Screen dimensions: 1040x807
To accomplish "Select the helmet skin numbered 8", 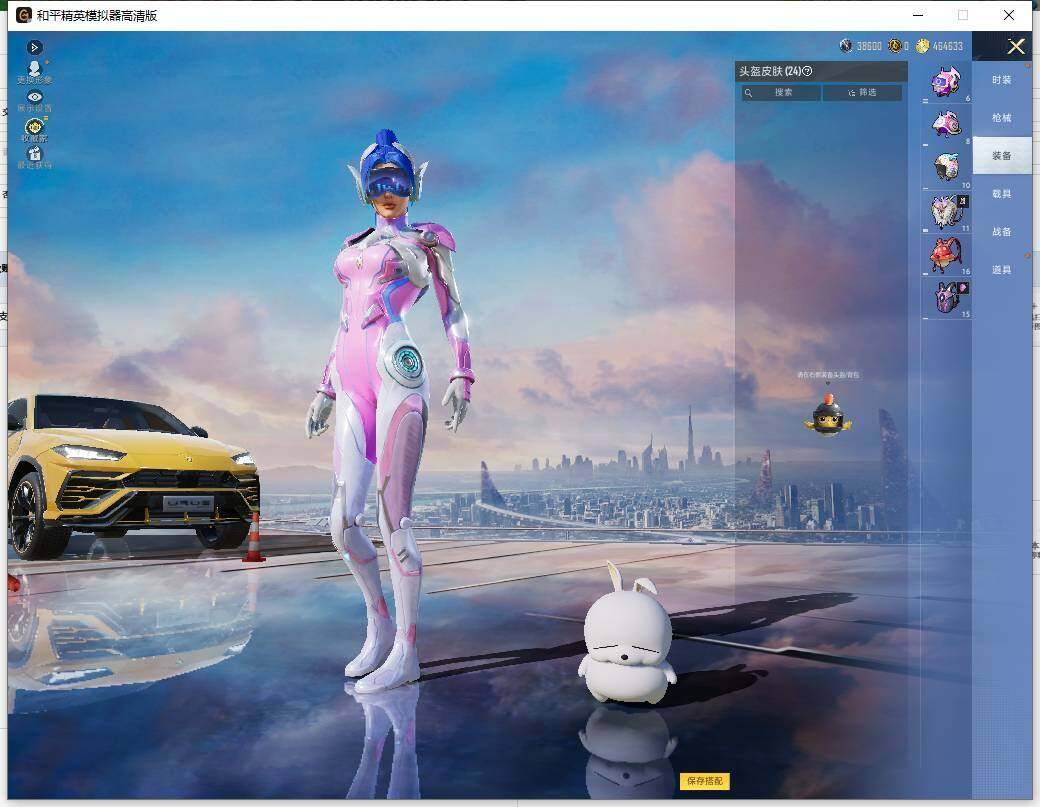I will click(x=946, y=125).
